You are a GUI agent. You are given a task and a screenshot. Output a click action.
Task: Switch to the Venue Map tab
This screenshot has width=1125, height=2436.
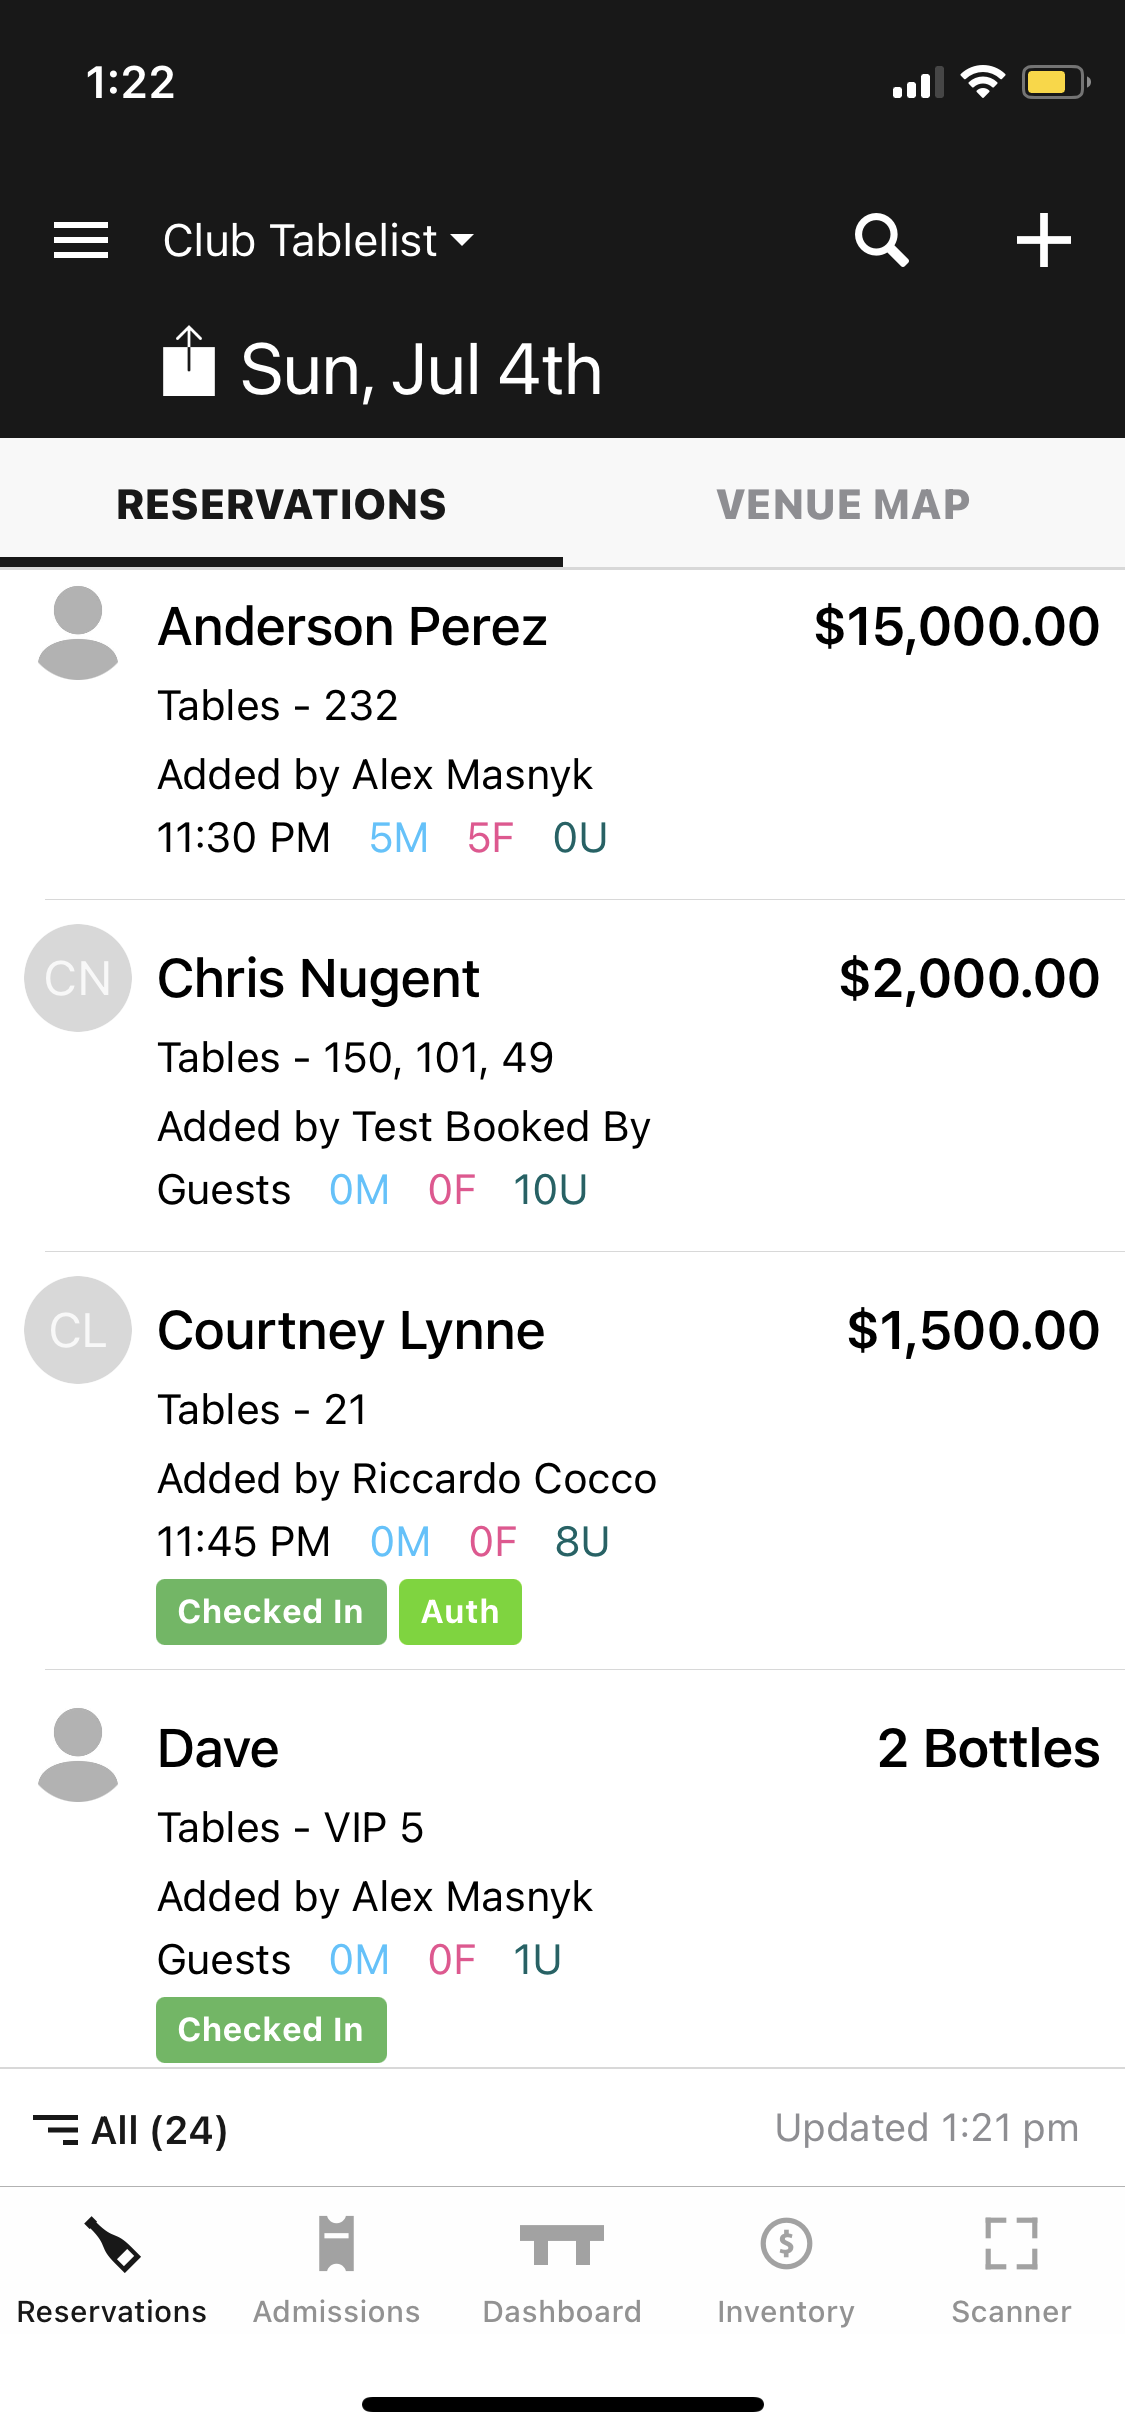[843, 504]
